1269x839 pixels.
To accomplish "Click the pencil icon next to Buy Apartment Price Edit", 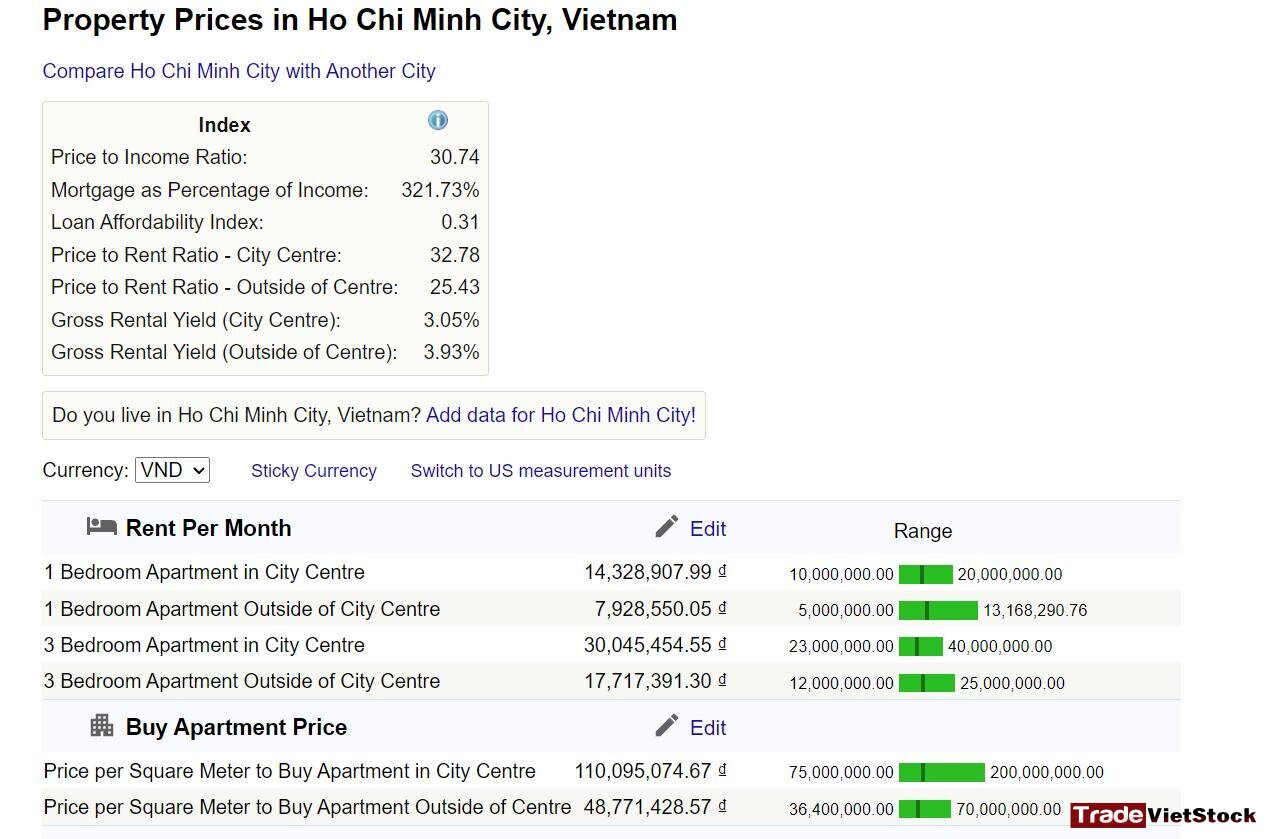I will point(667,726).
